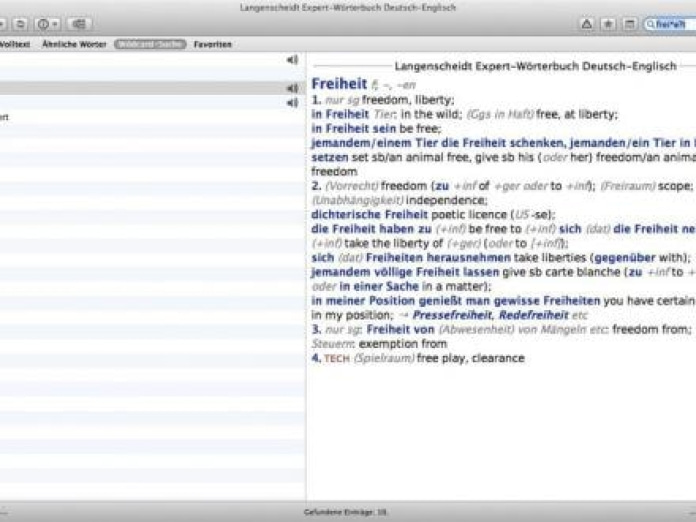696x522 pixels.
Task: Play pronunciation in the first result row
Action: [292, 59]
